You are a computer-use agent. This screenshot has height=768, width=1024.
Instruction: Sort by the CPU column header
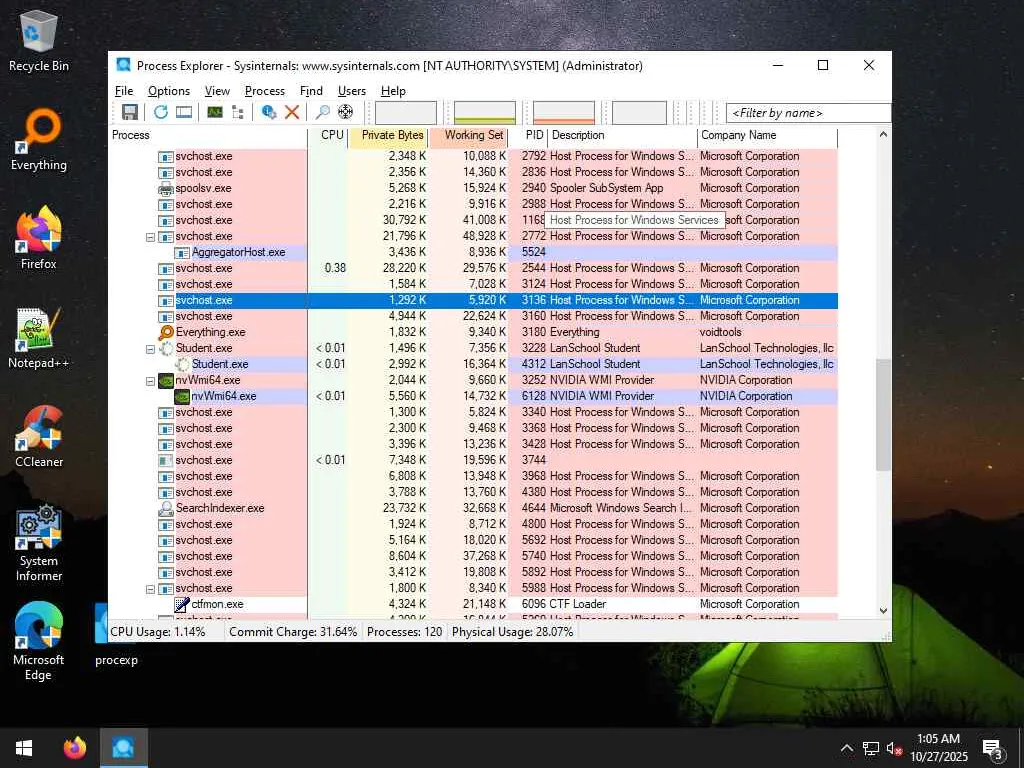click(328, 136)
